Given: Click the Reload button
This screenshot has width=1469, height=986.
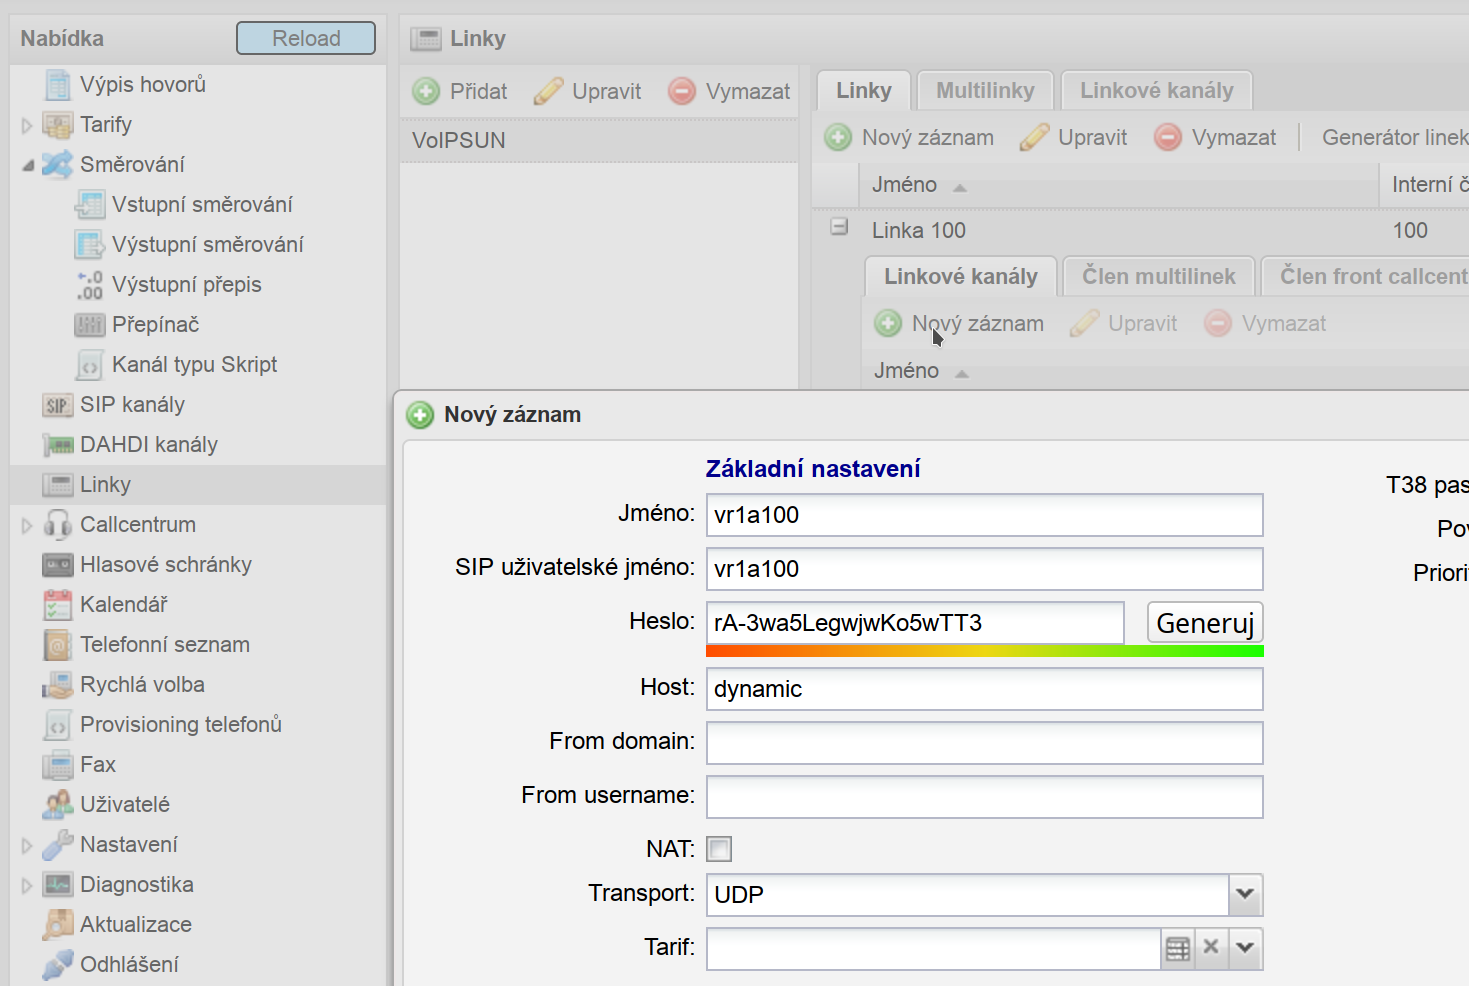Looking at the screenshot, I should pos(306,38).
